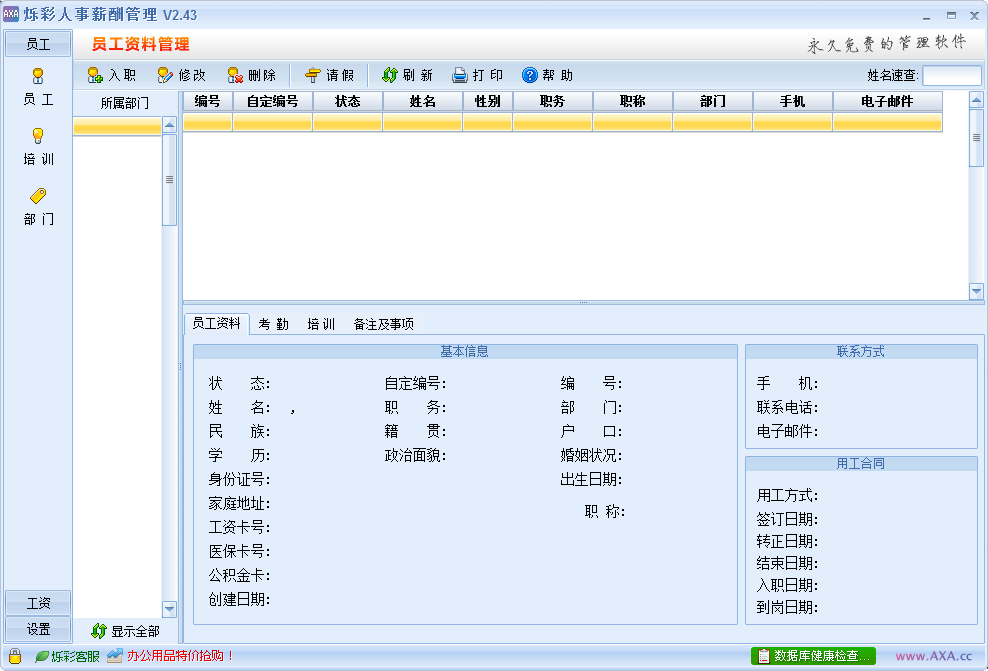Click department list scrollbar down arrow
The height and width of the screenshot is (671, 988).
tap(169, 609)
